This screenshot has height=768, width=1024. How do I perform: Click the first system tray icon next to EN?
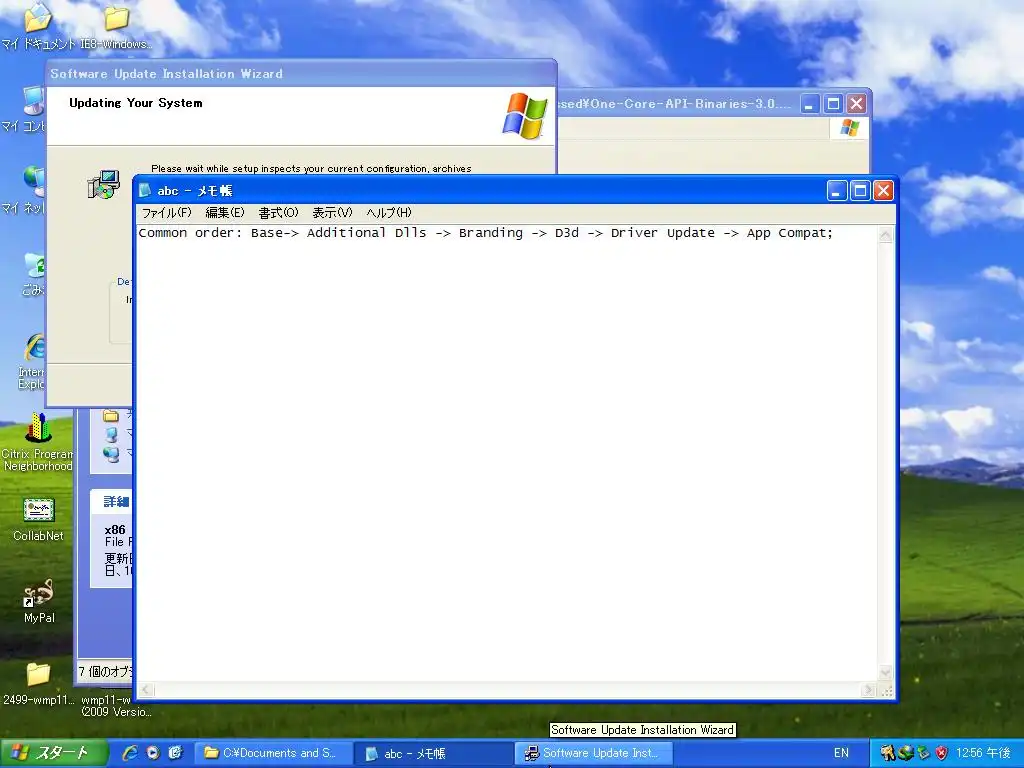[x=887, y=753]
